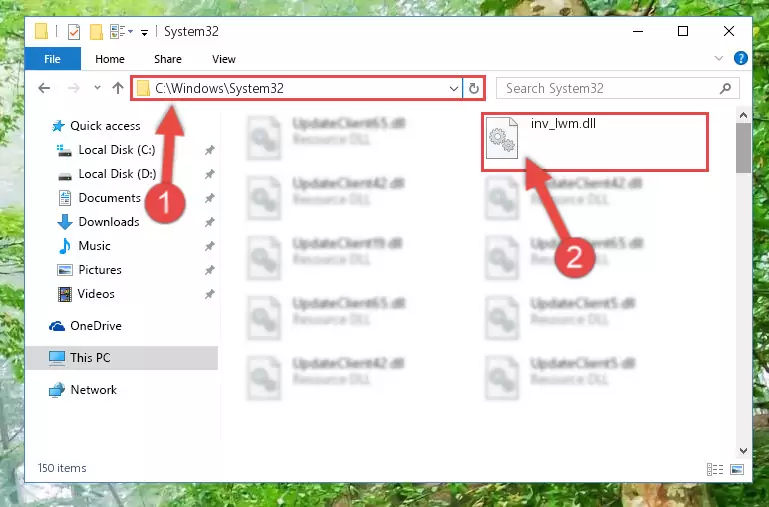This screenshot has height=507, width=769.
Task: Click the inv_lwm.dll file name
Action: click(563, 124)
